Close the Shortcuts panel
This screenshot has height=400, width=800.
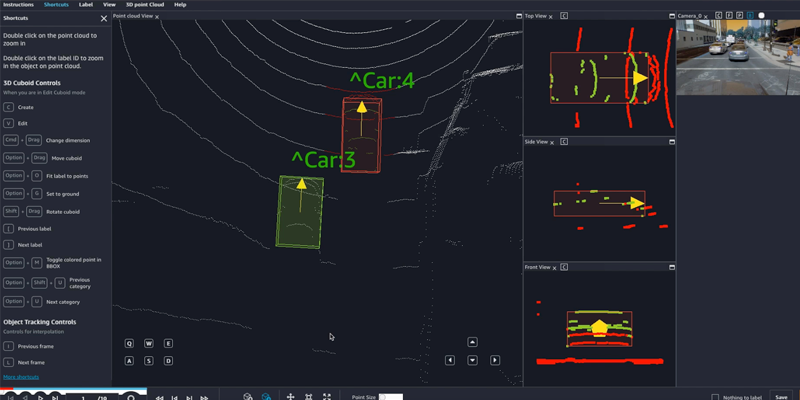click(x=104, y=18)
